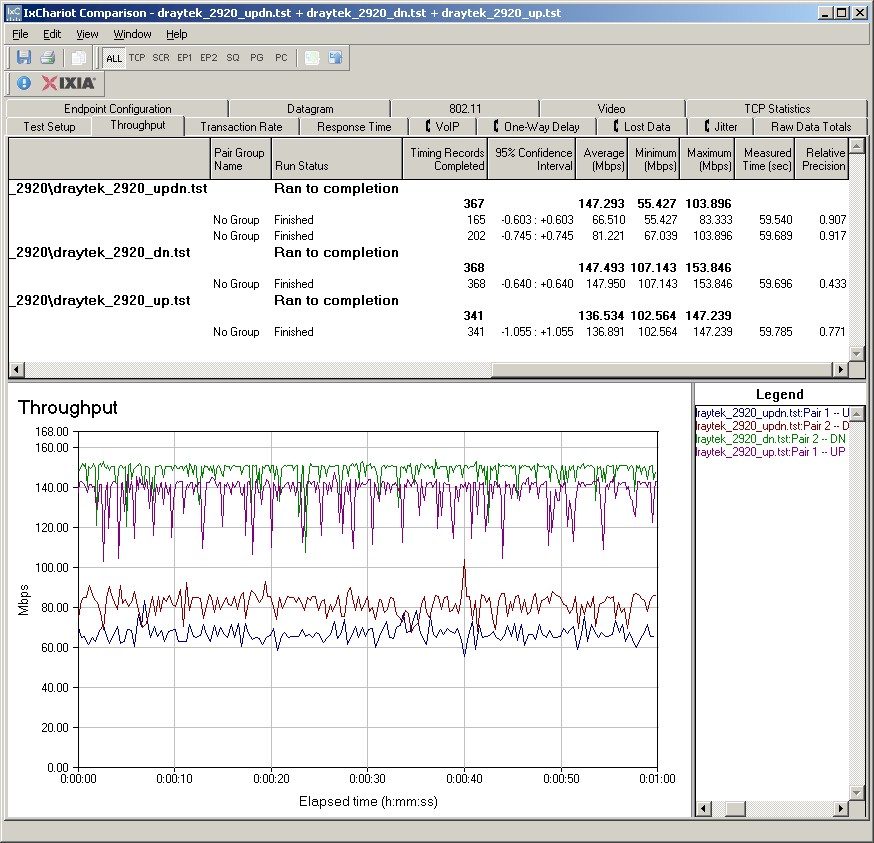
Task: Toggle the PG filter button
Action: point(256,57)
